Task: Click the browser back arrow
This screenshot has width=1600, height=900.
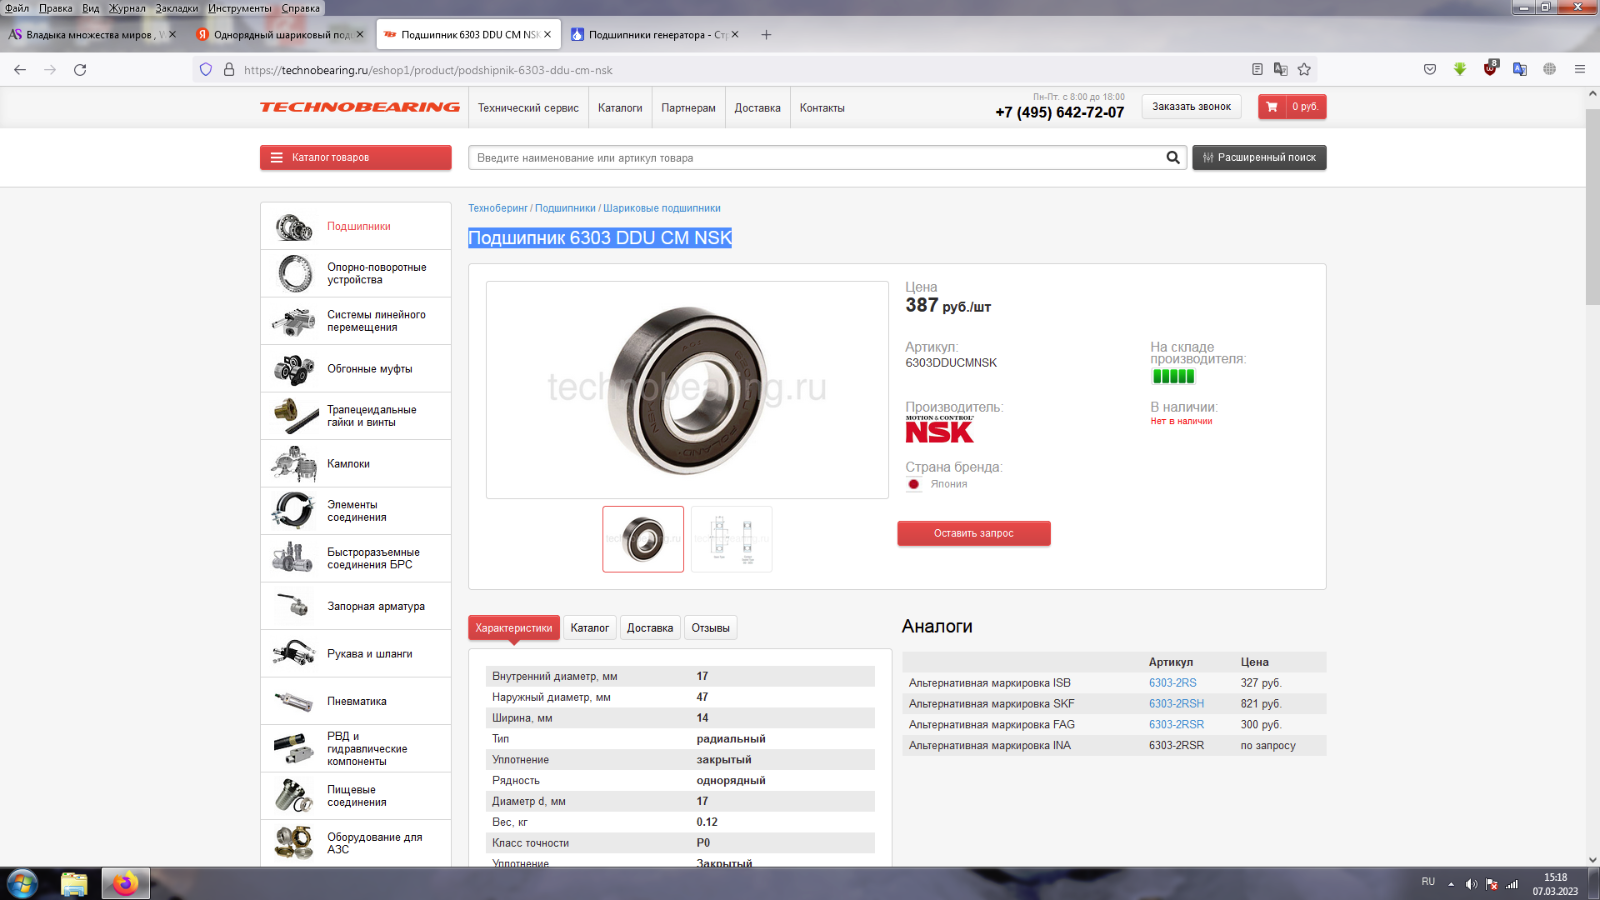Action: [20, 70]
